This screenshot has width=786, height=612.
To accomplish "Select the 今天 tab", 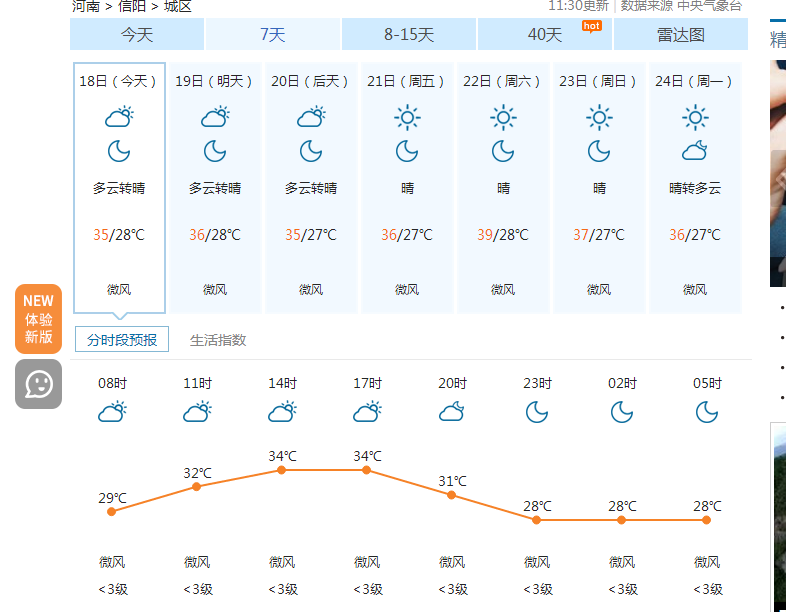I will point(137,35).
